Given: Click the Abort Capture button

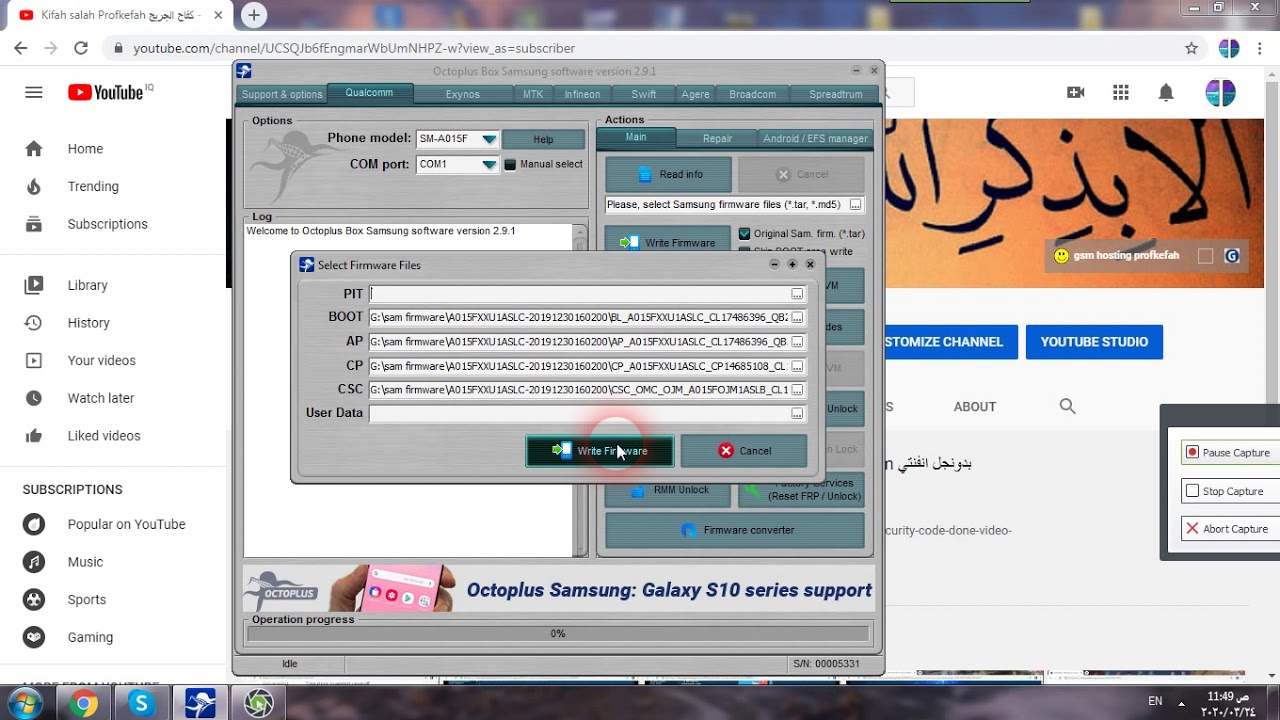Looking at the screenshot, I should pyautogui.click(x=1230, y=529).
